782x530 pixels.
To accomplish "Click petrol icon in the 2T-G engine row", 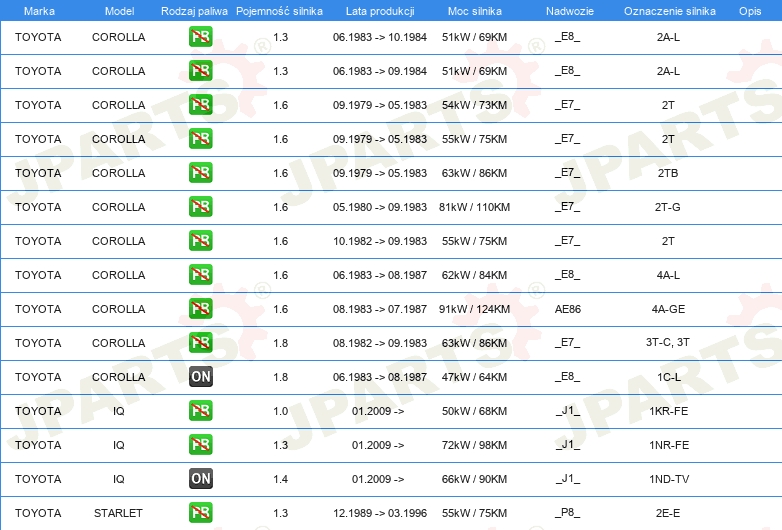I will 200,207.
